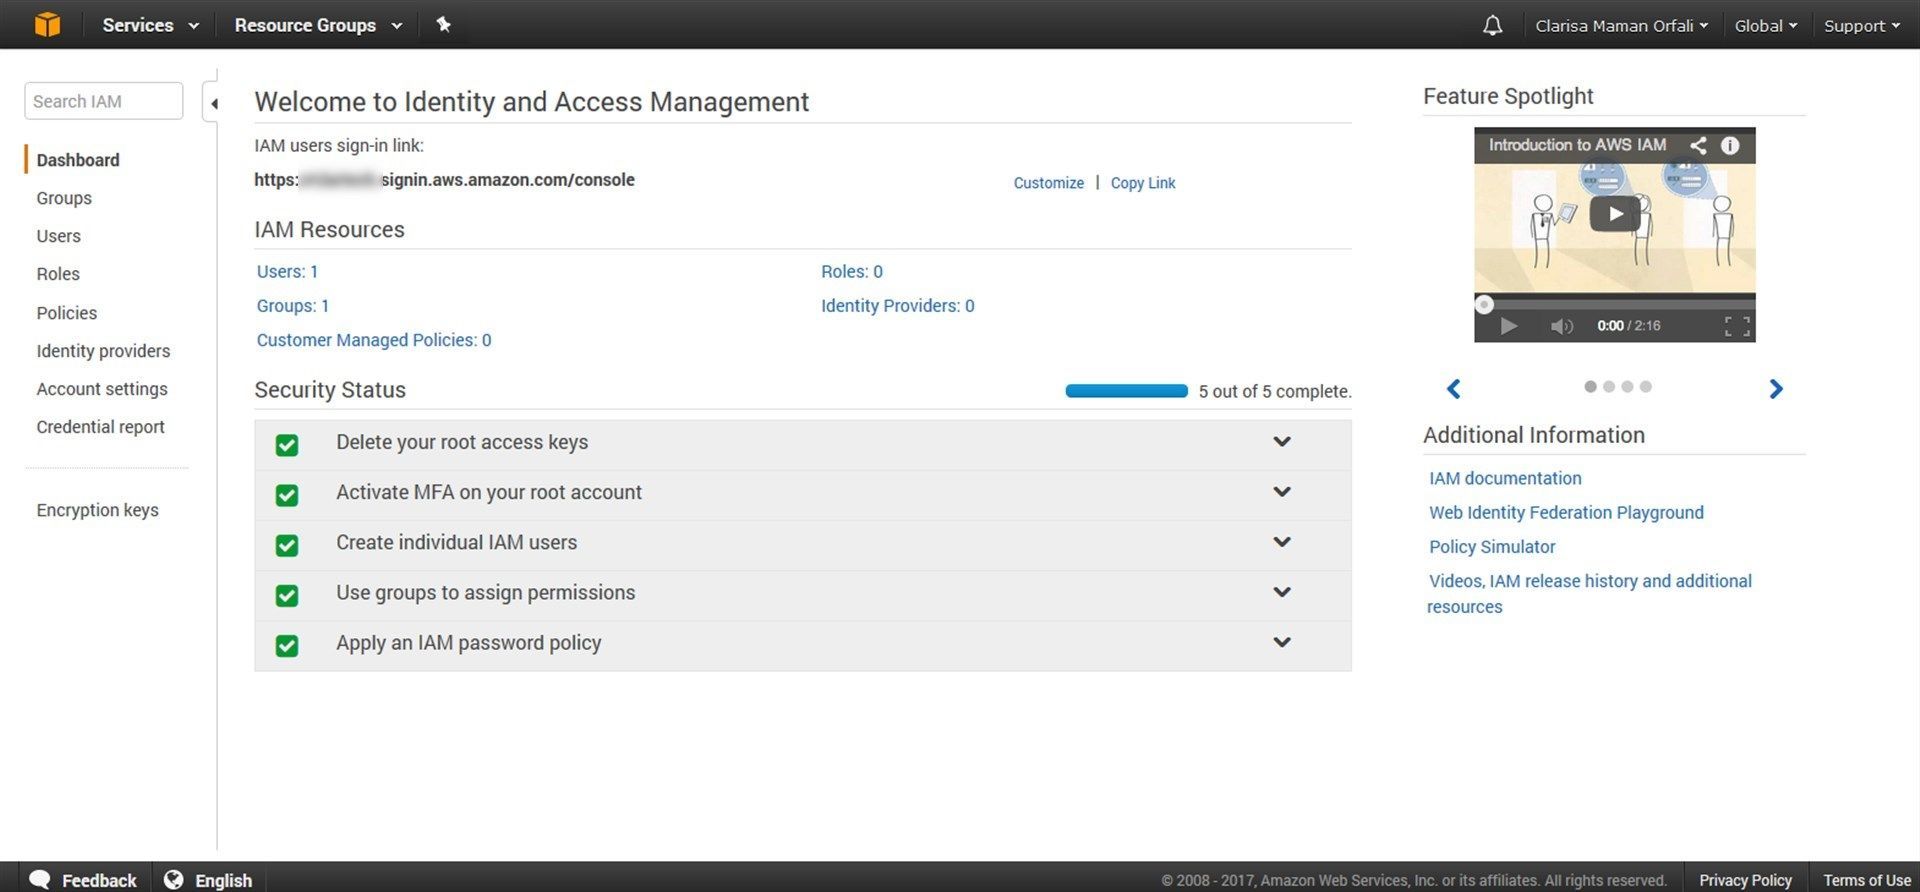Open the Clarisa Maman Orfali account menu

(x=1621, y=26)
